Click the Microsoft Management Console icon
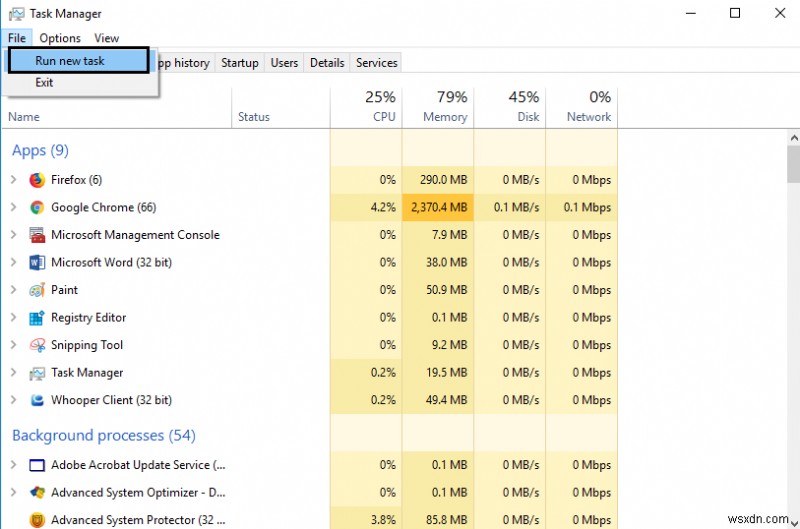The height and width of the screenshot is (529, 800). pyautogui.click(x=37, y=235)
